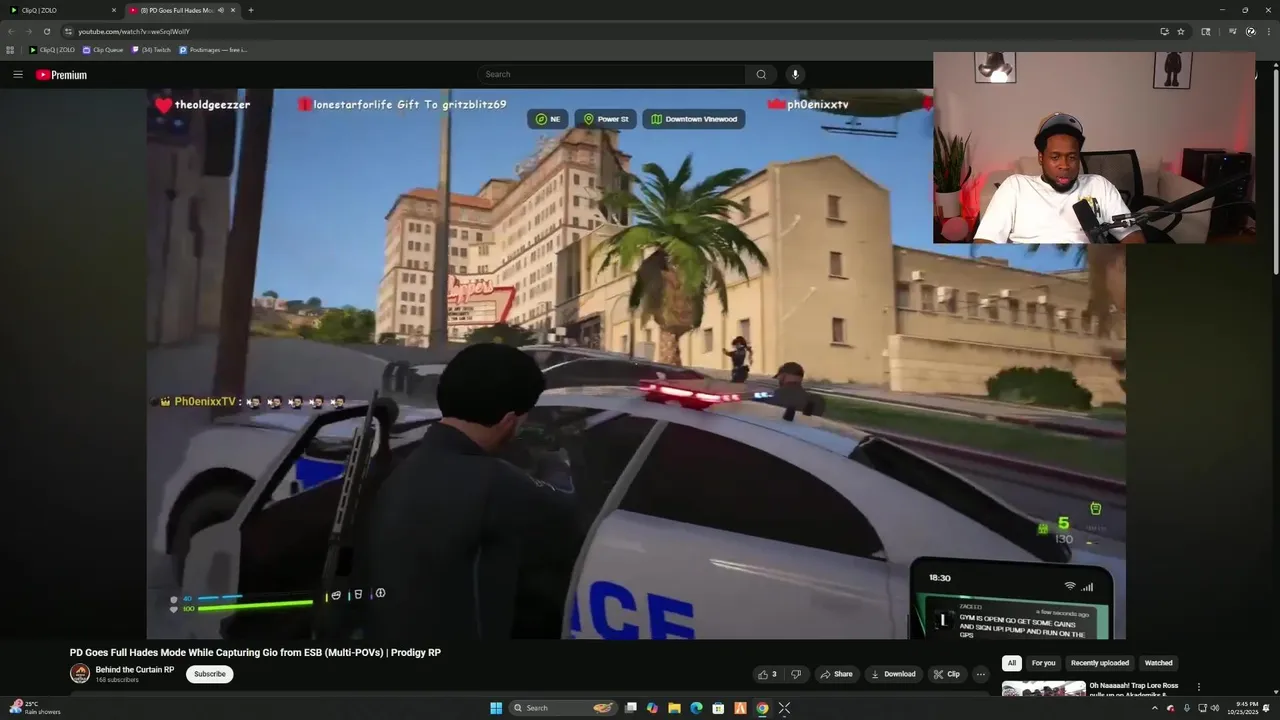Download the video
Viewport: 1280px width, 720px height.
click(x=894, y=674)
